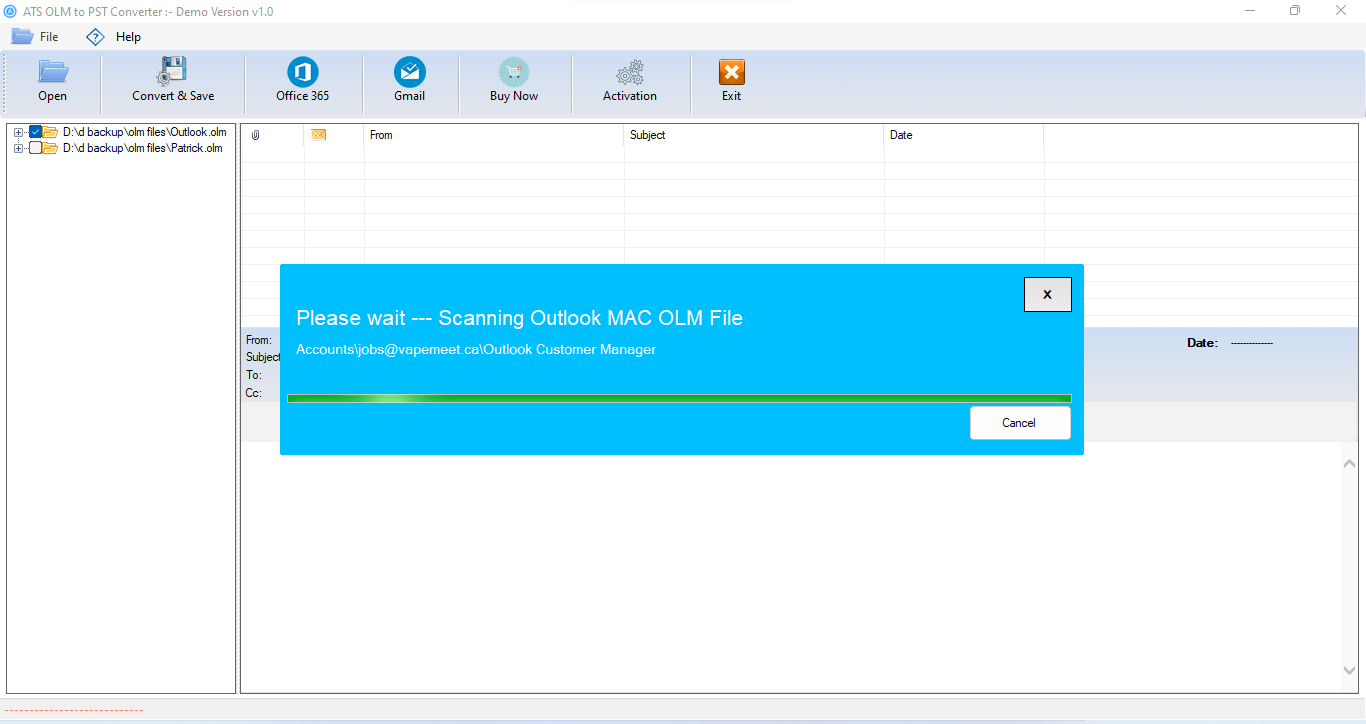Expand the Outlook.olm tree node
This screenshot has height=724, width=1366.
pyautogui.click(x=18, y=132)
